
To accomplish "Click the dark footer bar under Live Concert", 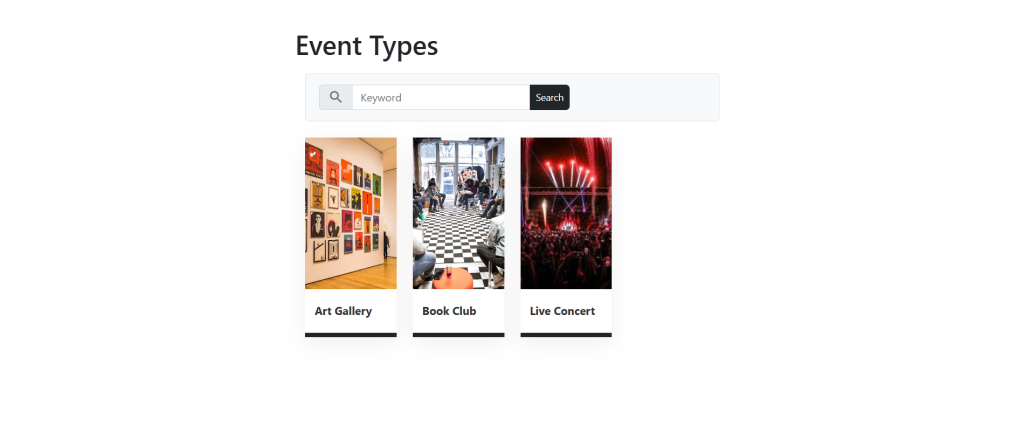I will [566, 335].
